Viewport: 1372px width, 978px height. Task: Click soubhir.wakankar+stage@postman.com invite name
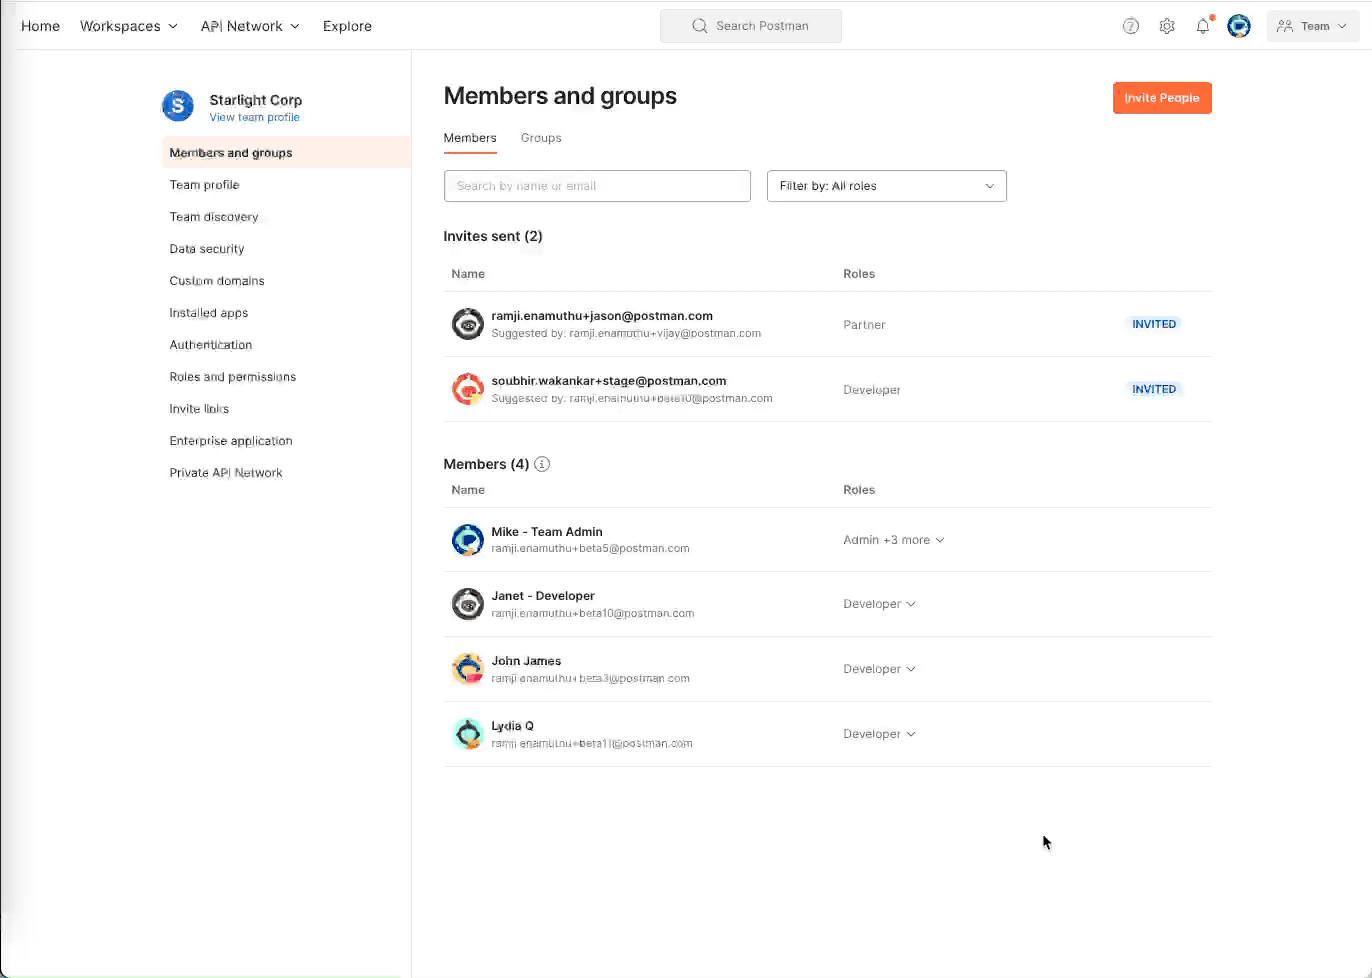point(609,381)
